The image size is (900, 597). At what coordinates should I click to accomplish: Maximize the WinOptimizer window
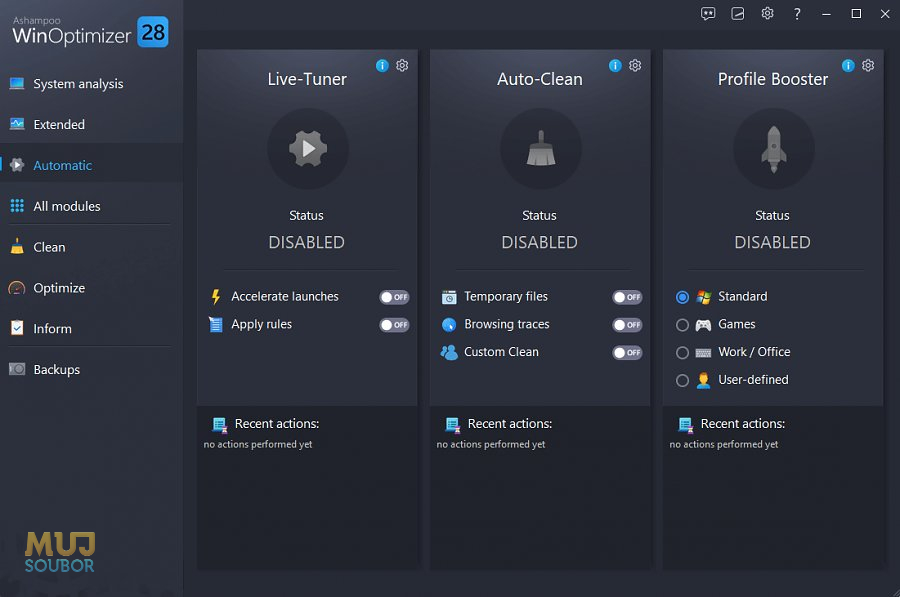pos(856,14)
